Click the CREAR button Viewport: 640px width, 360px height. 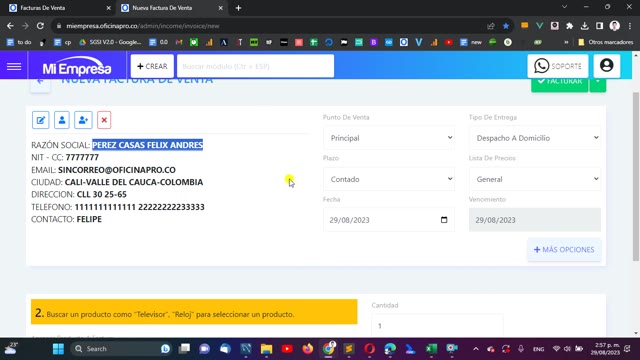click(152, 66)
